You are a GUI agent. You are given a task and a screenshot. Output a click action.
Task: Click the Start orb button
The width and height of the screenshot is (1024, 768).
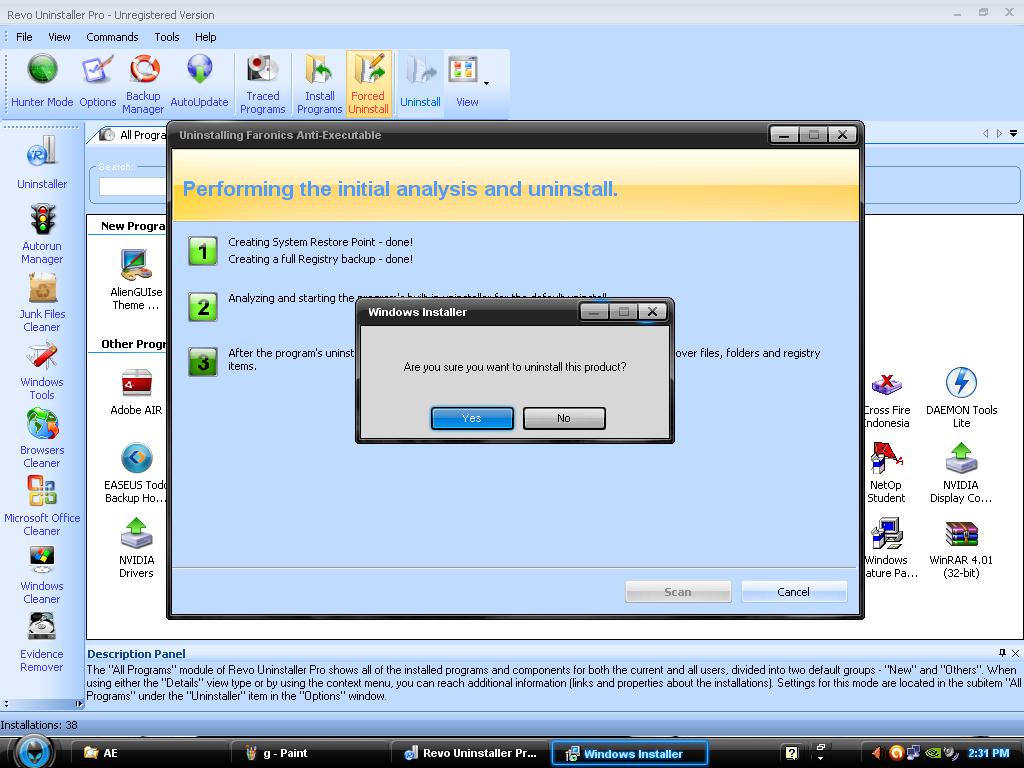click(x=34, y=751)
